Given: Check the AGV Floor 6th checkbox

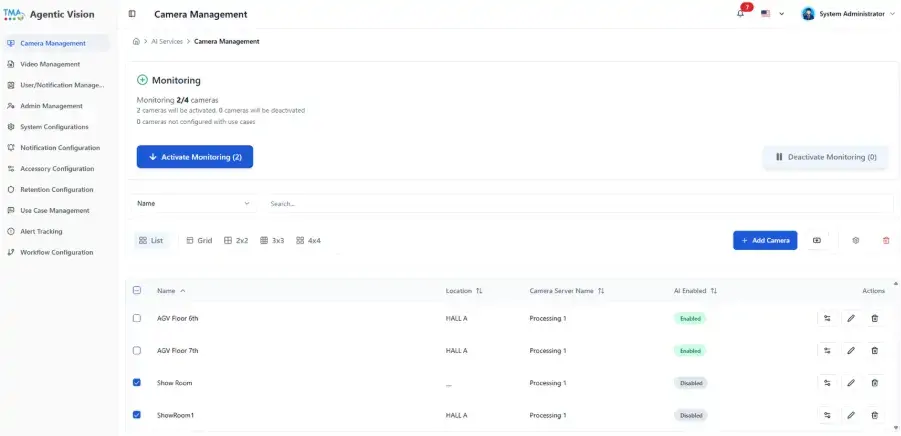Looking at the screenshot, I should tap(137, 318).
